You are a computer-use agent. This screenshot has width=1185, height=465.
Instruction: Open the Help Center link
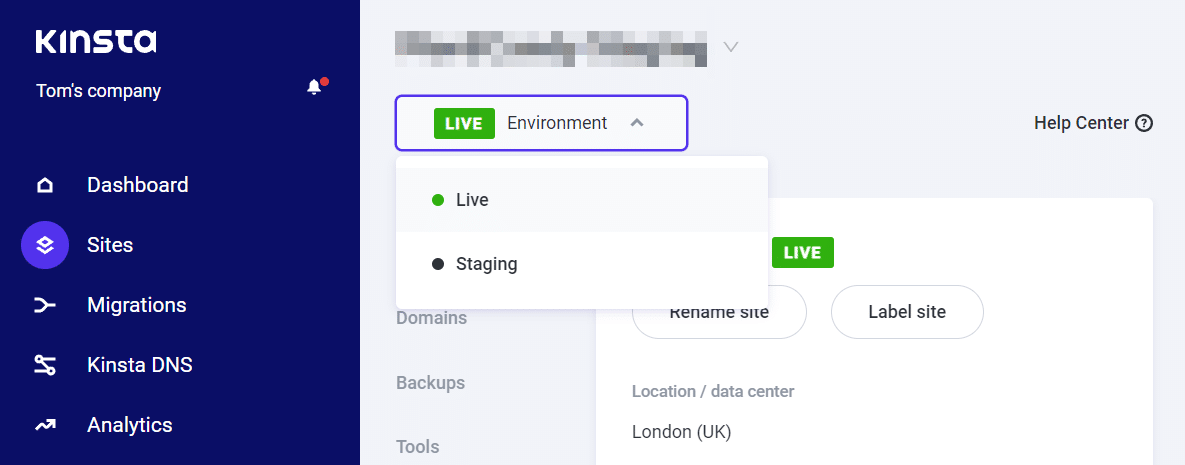[x=1081, y=123]
